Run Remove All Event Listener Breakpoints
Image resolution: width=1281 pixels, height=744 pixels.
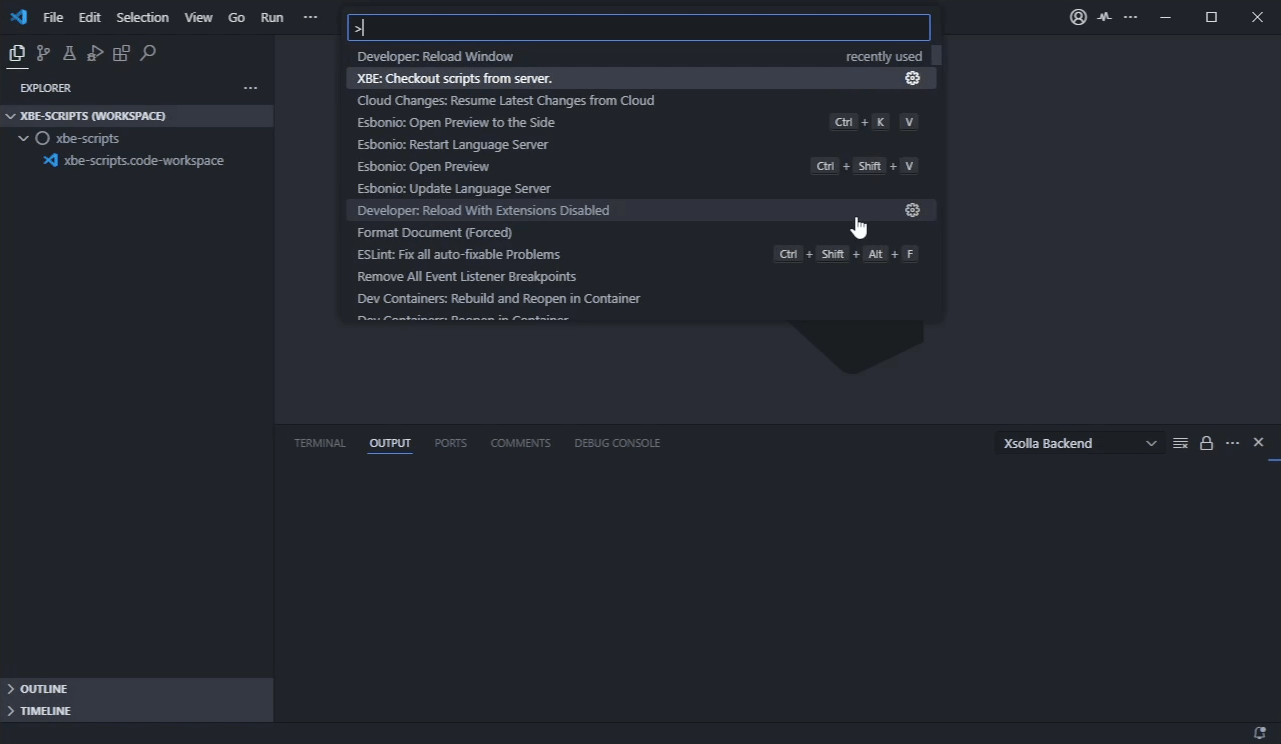pos(641,276)
